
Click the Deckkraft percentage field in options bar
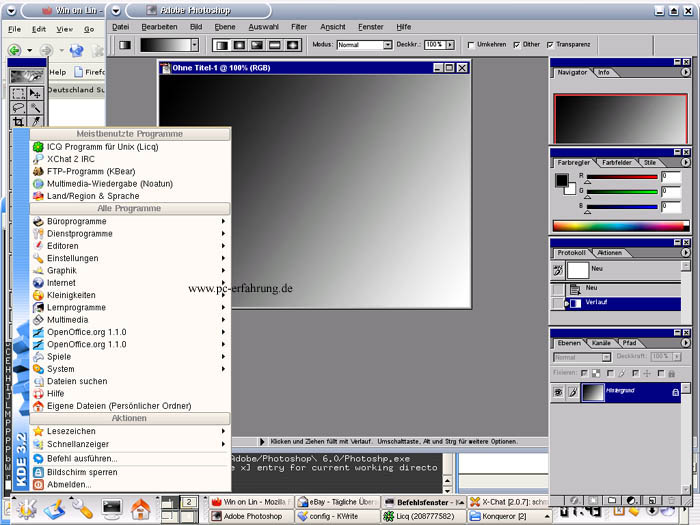pyautogui.click(x=435, y=45)
